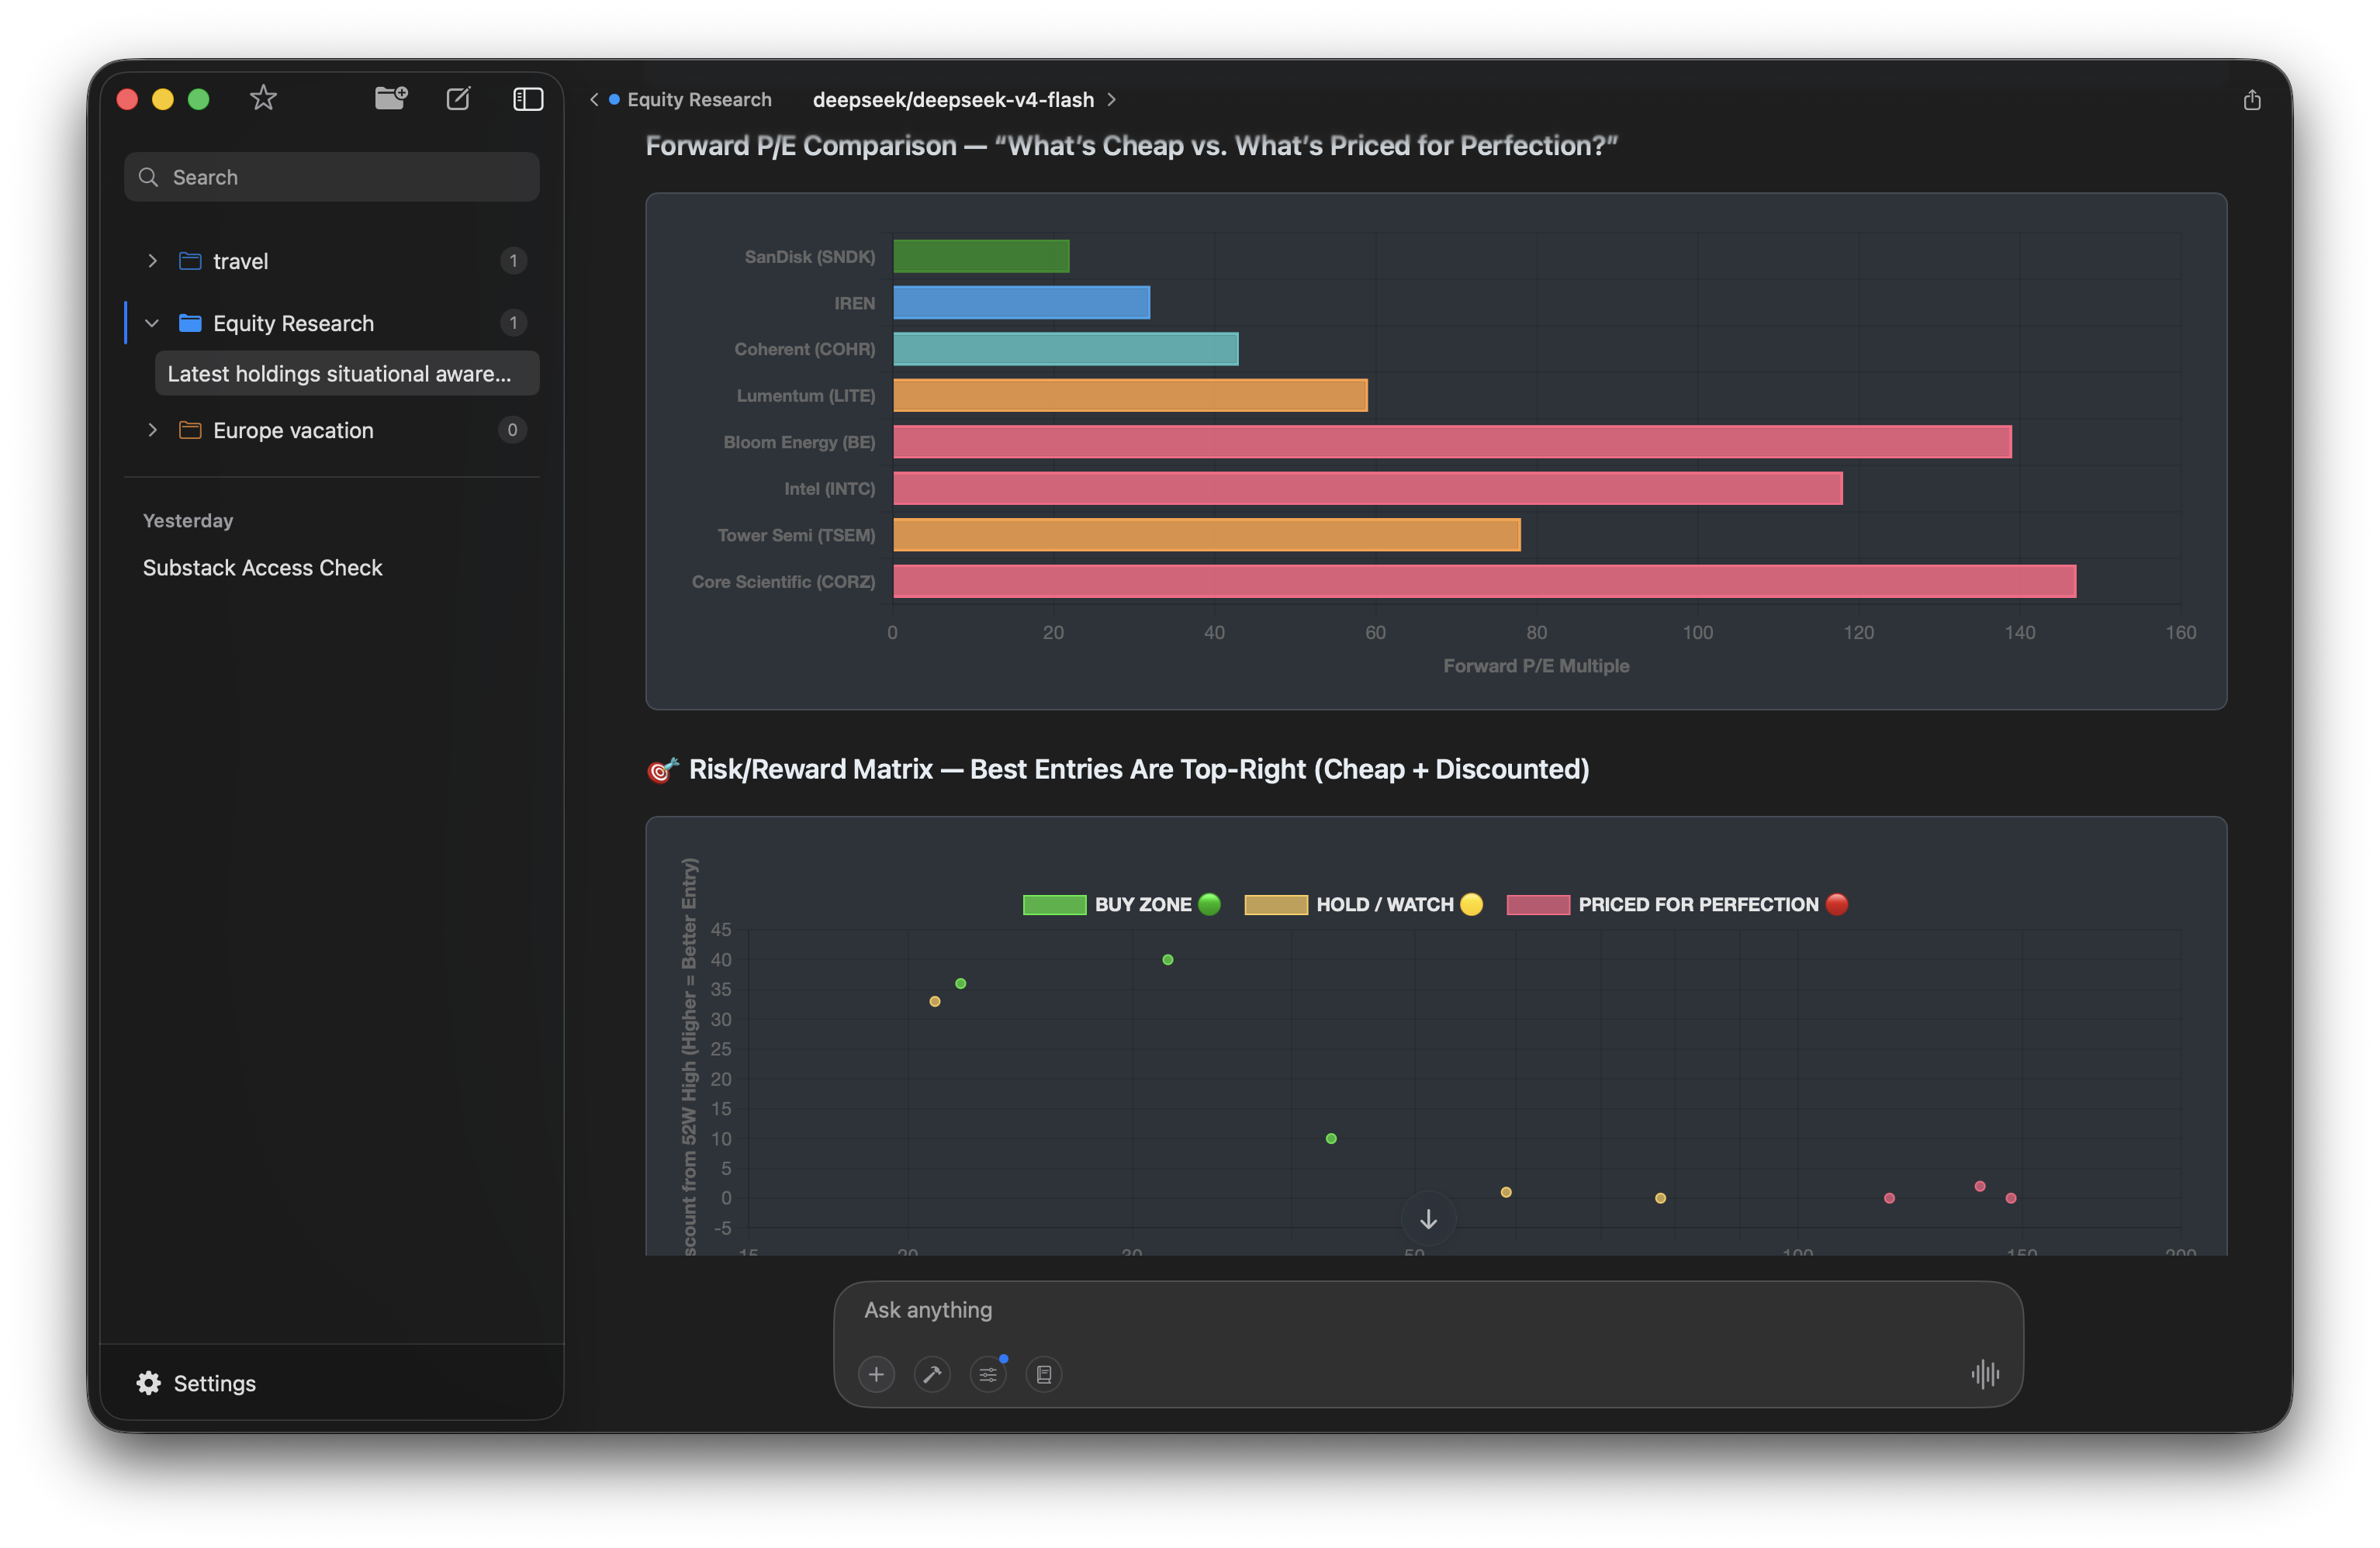This screenshot has width=2380, height=1548.
Task: Open the Latest holdings situational aware... chat
Action: pyautogui.click(x=347, y=373)
